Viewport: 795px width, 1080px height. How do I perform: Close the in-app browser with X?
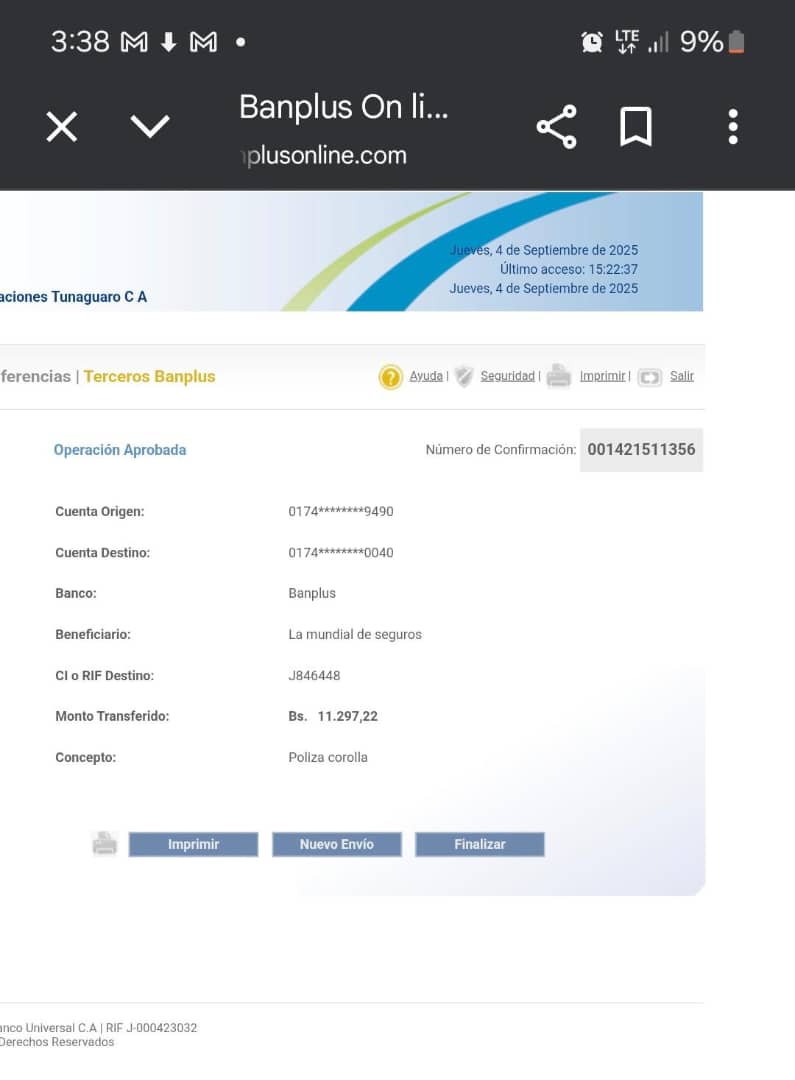coord(62,127)
